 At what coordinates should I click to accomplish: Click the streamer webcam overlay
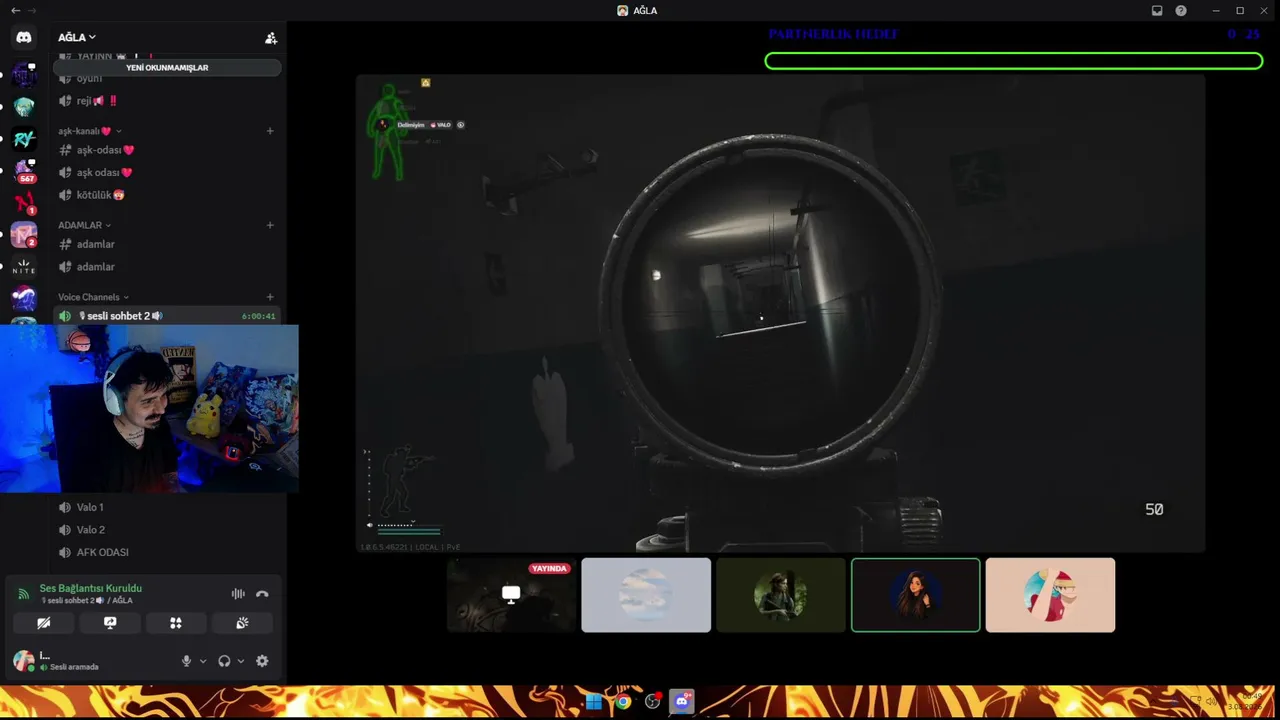[149, 409]
